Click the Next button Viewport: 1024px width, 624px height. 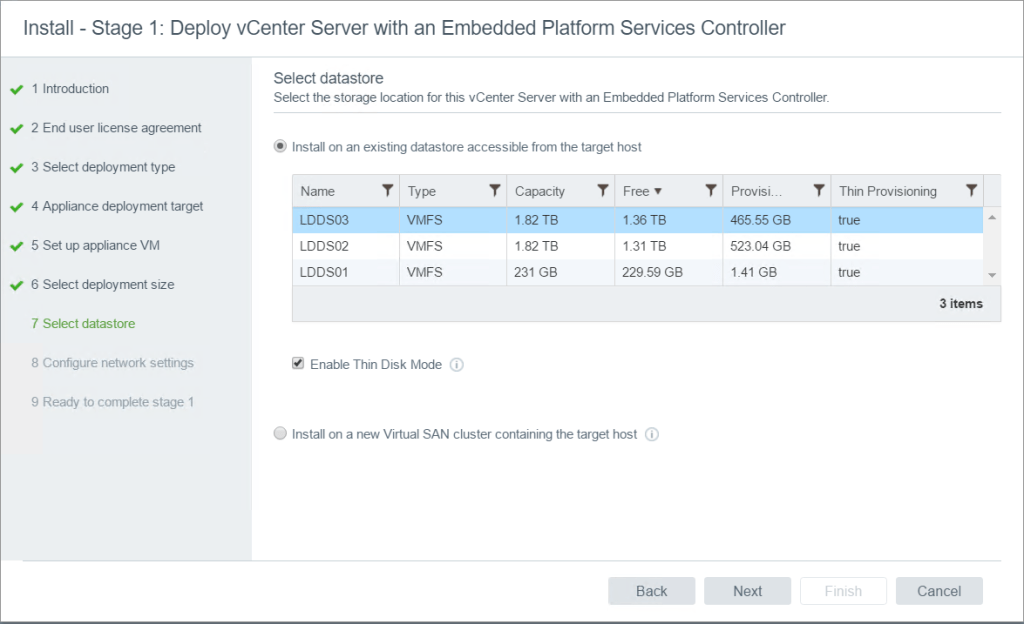(747, 591)
